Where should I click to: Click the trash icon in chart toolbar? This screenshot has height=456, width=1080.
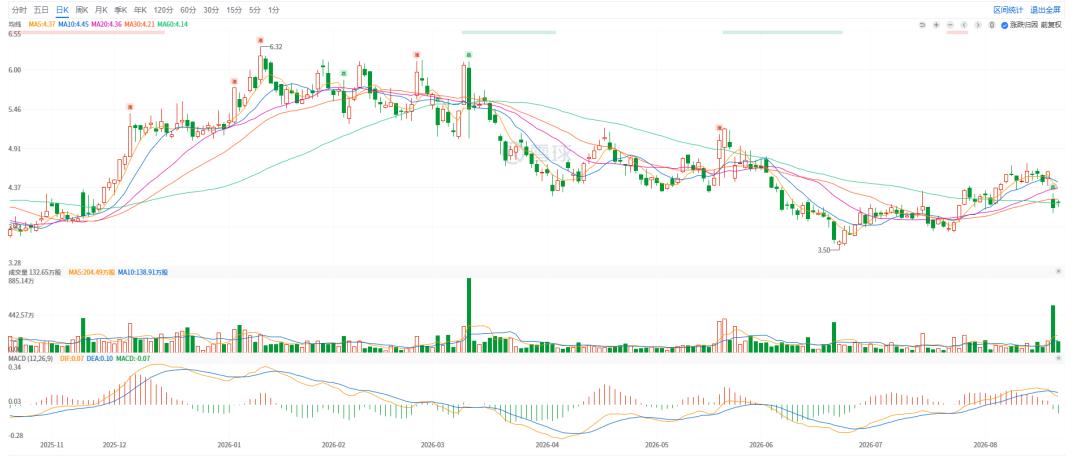point(992,25)
